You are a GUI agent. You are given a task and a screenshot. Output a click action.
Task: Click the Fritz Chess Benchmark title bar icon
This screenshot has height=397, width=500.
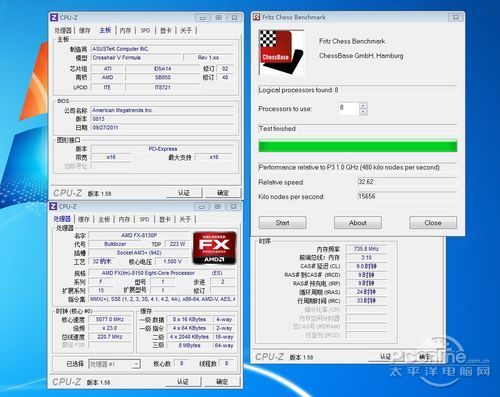click(256, 17)
